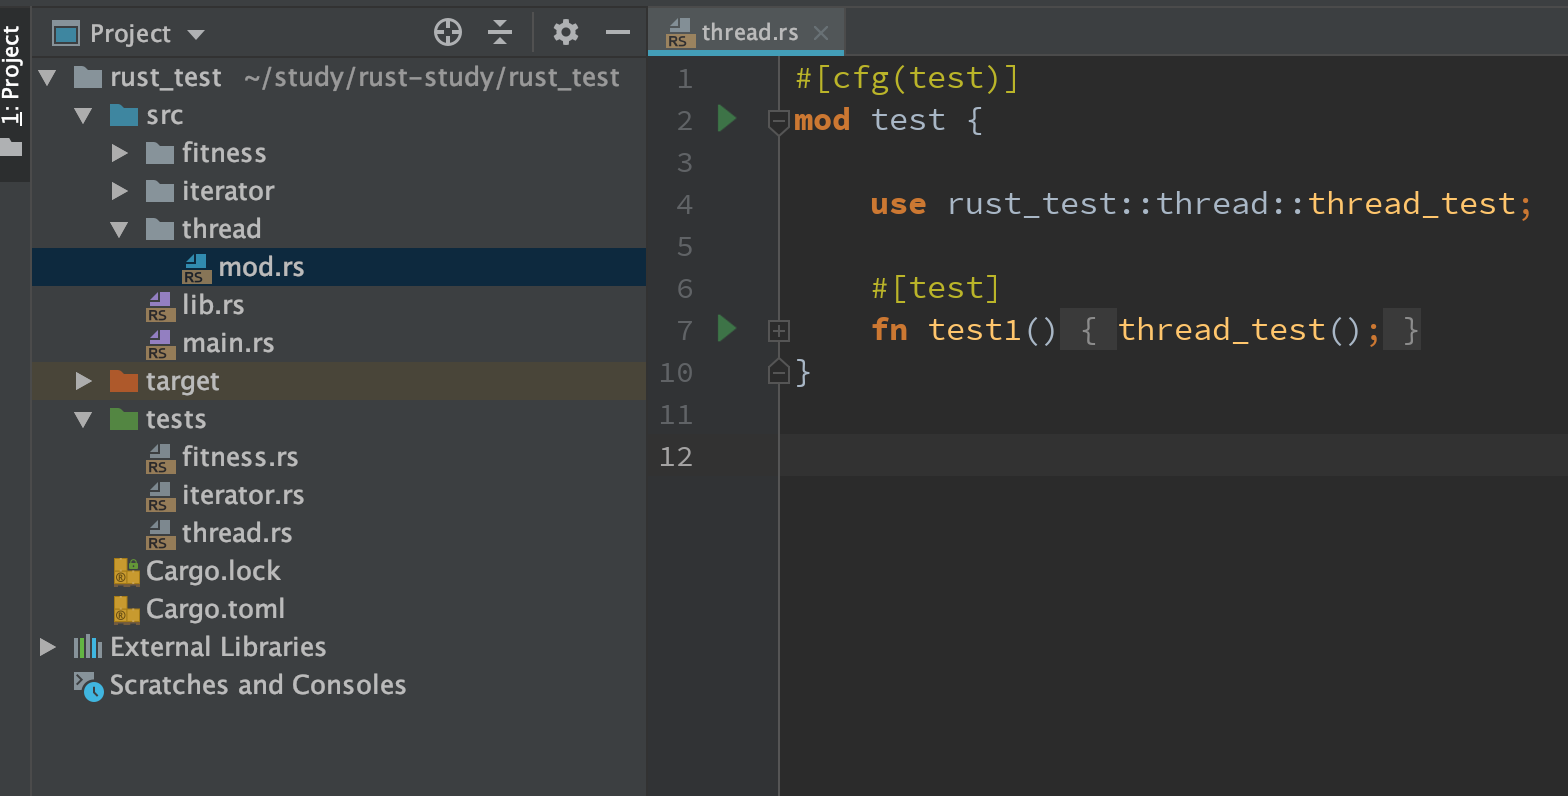Click the folder icon below the Project side tab

11,148
